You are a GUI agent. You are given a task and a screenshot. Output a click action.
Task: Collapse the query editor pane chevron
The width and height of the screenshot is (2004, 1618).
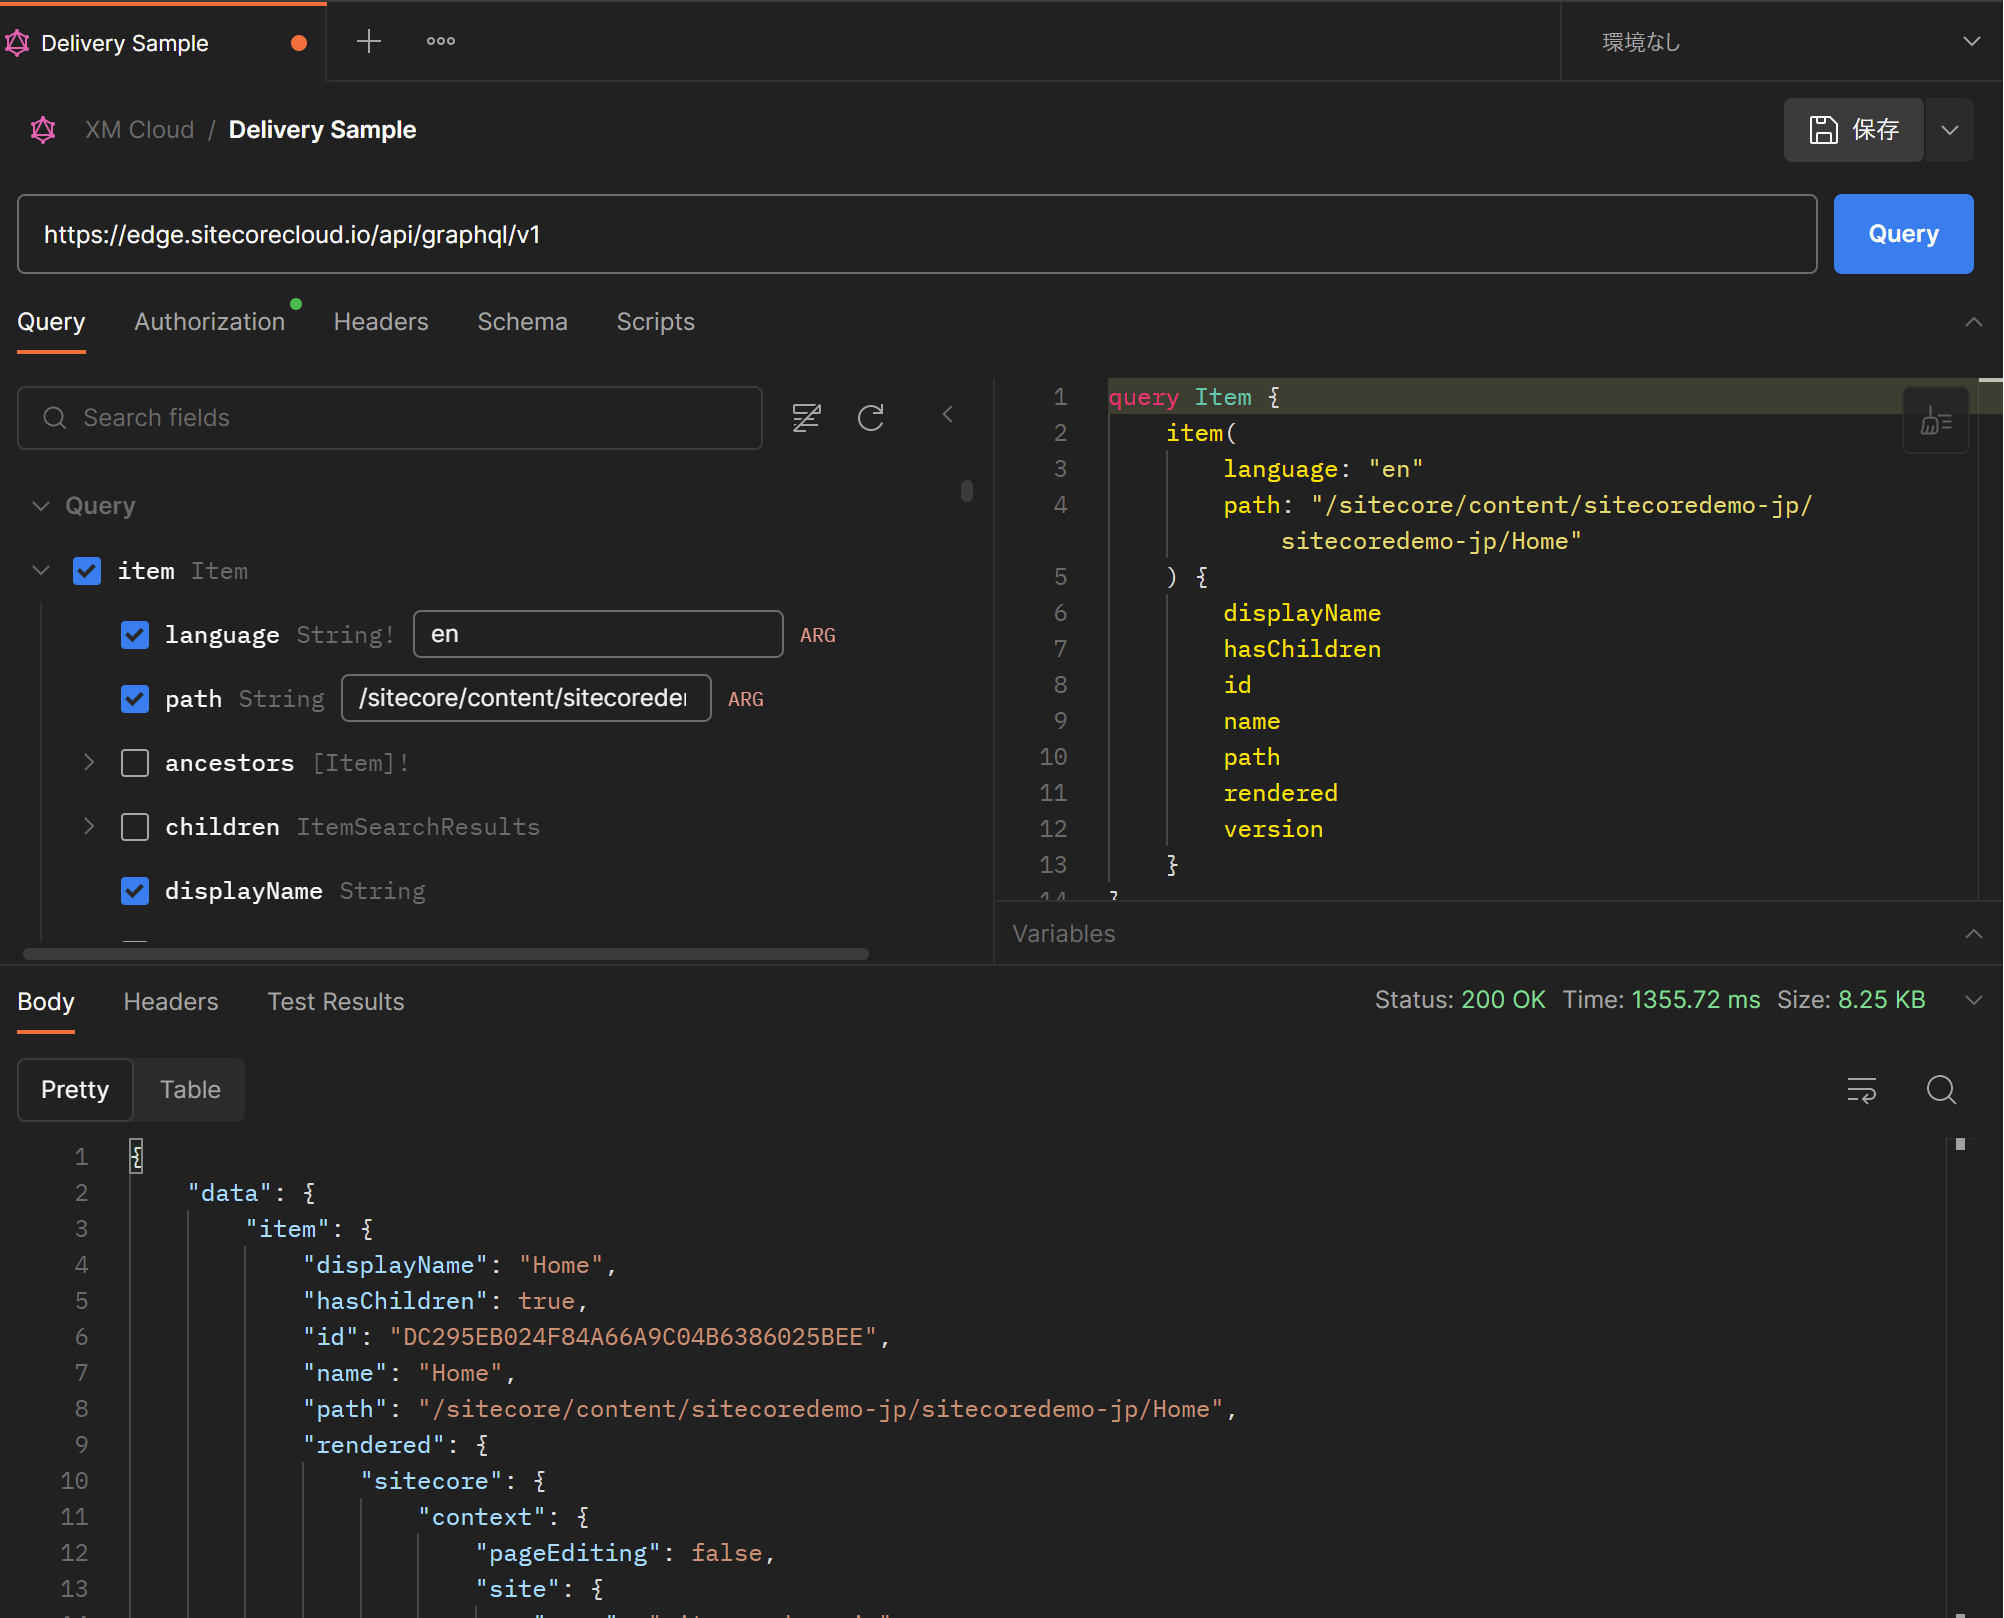1974,322
